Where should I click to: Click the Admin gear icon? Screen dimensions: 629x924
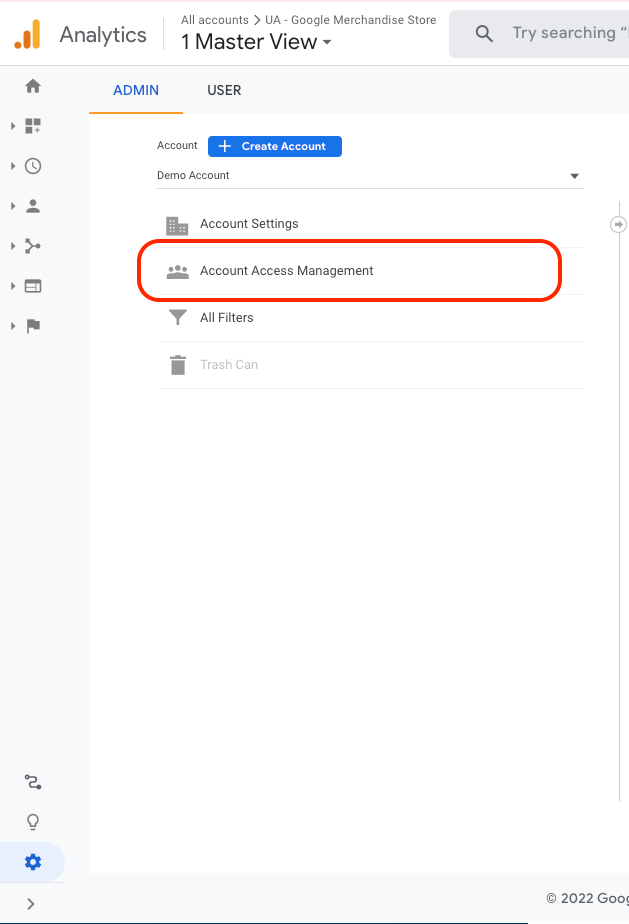[x=33, y=862]
